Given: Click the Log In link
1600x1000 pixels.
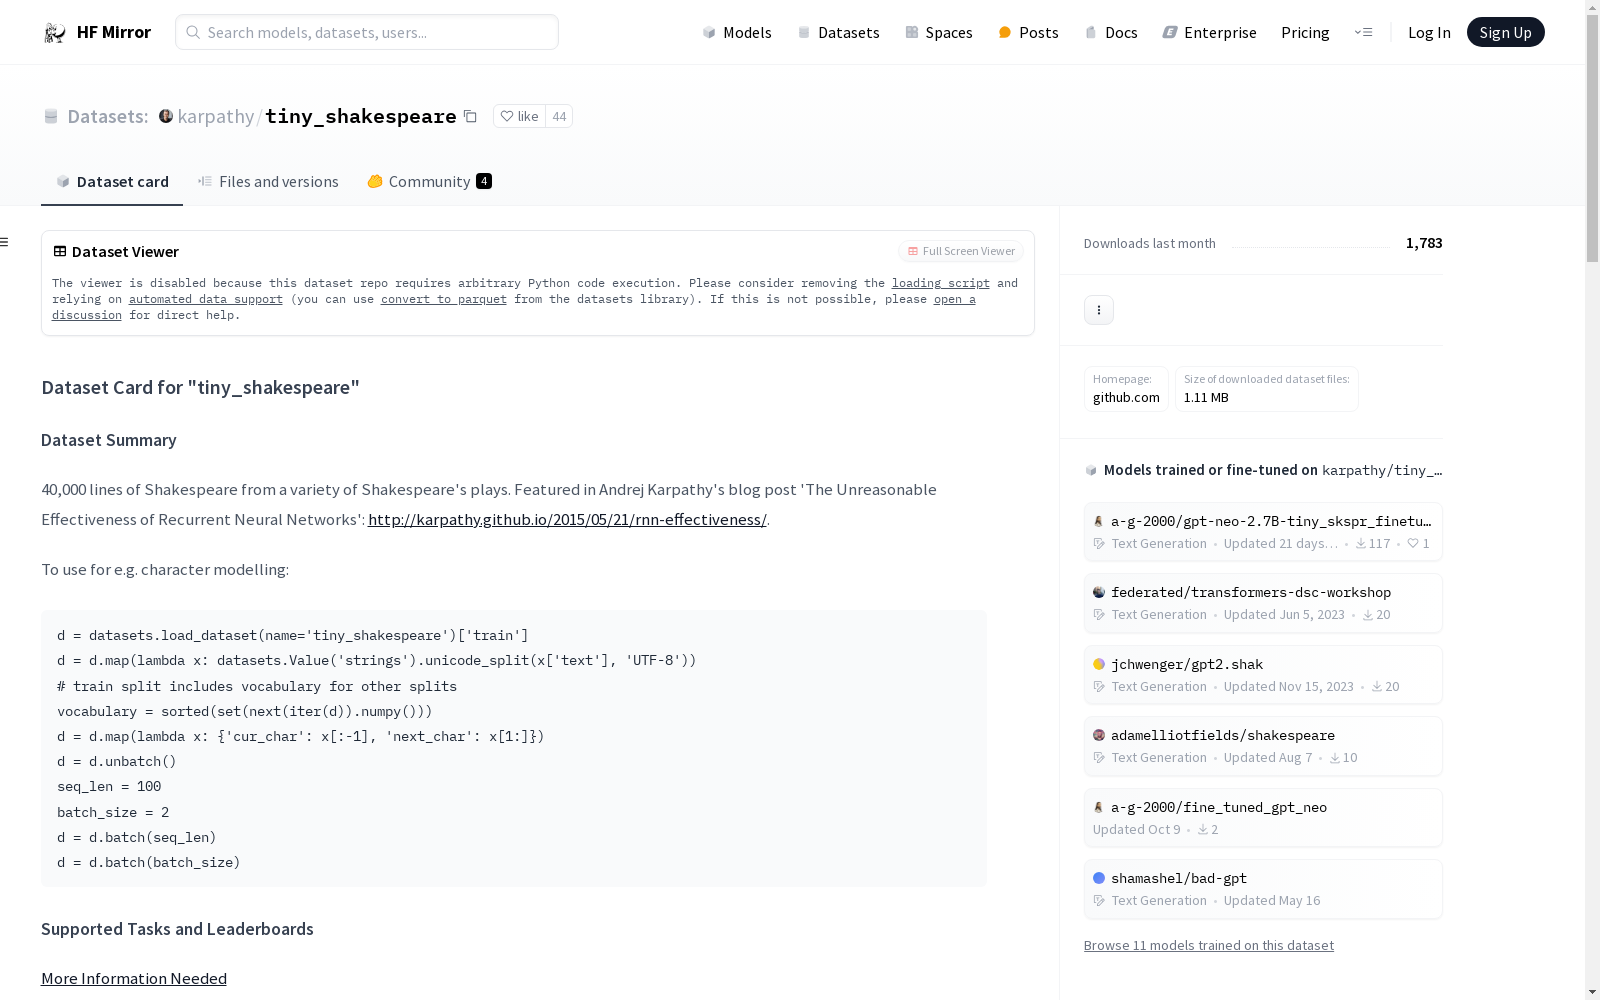Looking at the screenshot, I should [x=1429, y=32].
